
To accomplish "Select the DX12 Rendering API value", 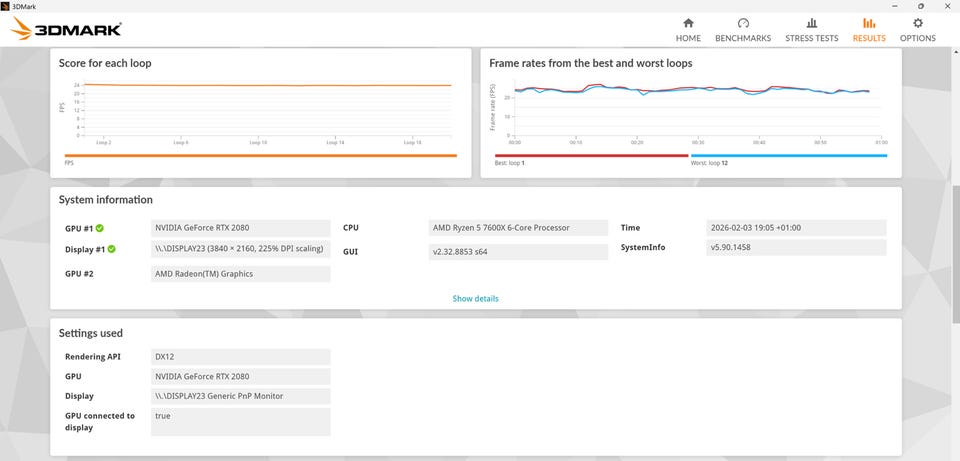I will 241,357.
